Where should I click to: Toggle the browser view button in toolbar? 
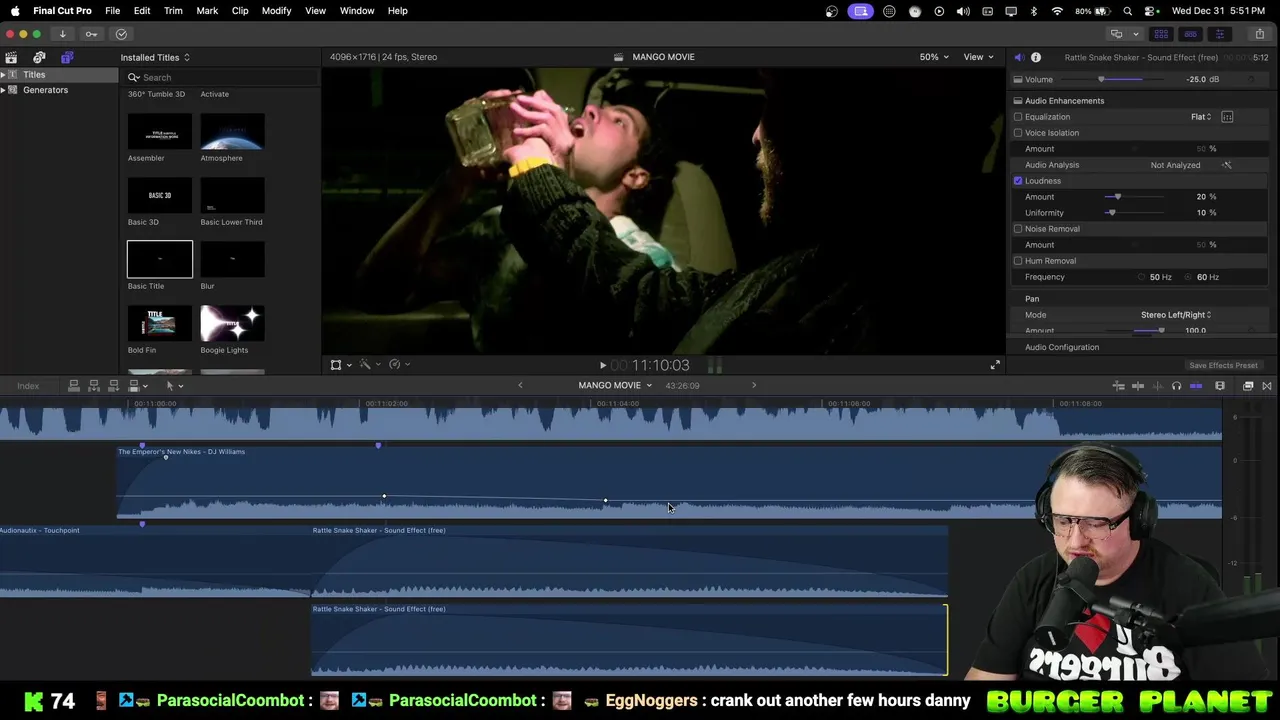[1161, 34]
